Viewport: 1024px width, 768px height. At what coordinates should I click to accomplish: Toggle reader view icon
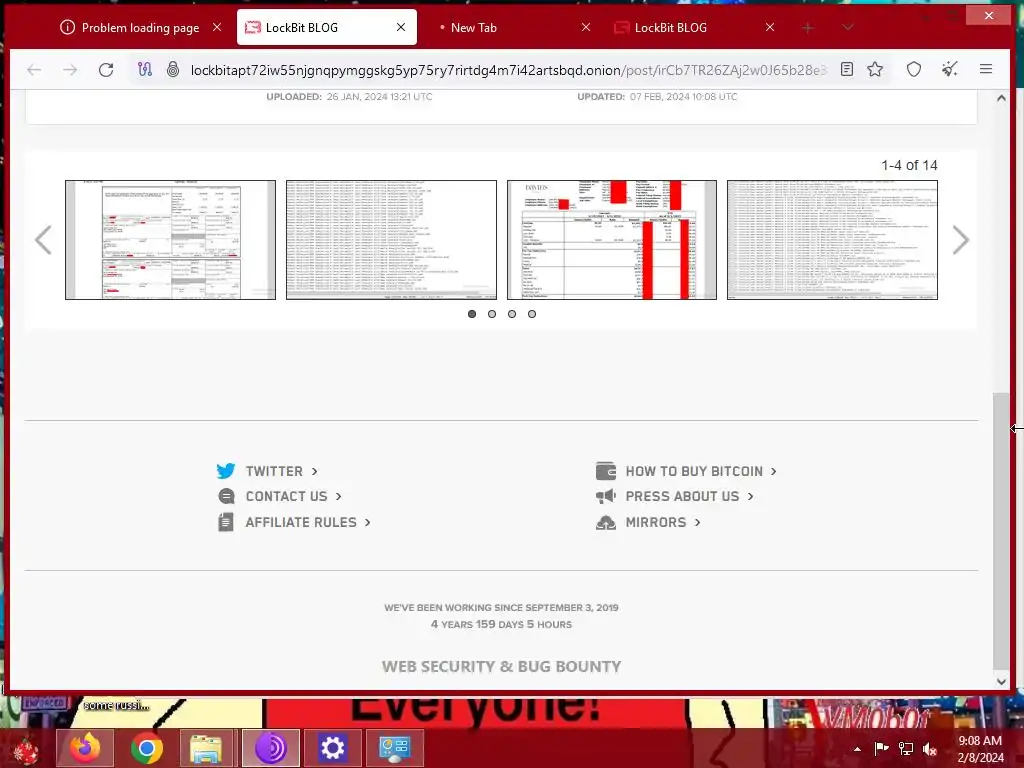point(847,69)
